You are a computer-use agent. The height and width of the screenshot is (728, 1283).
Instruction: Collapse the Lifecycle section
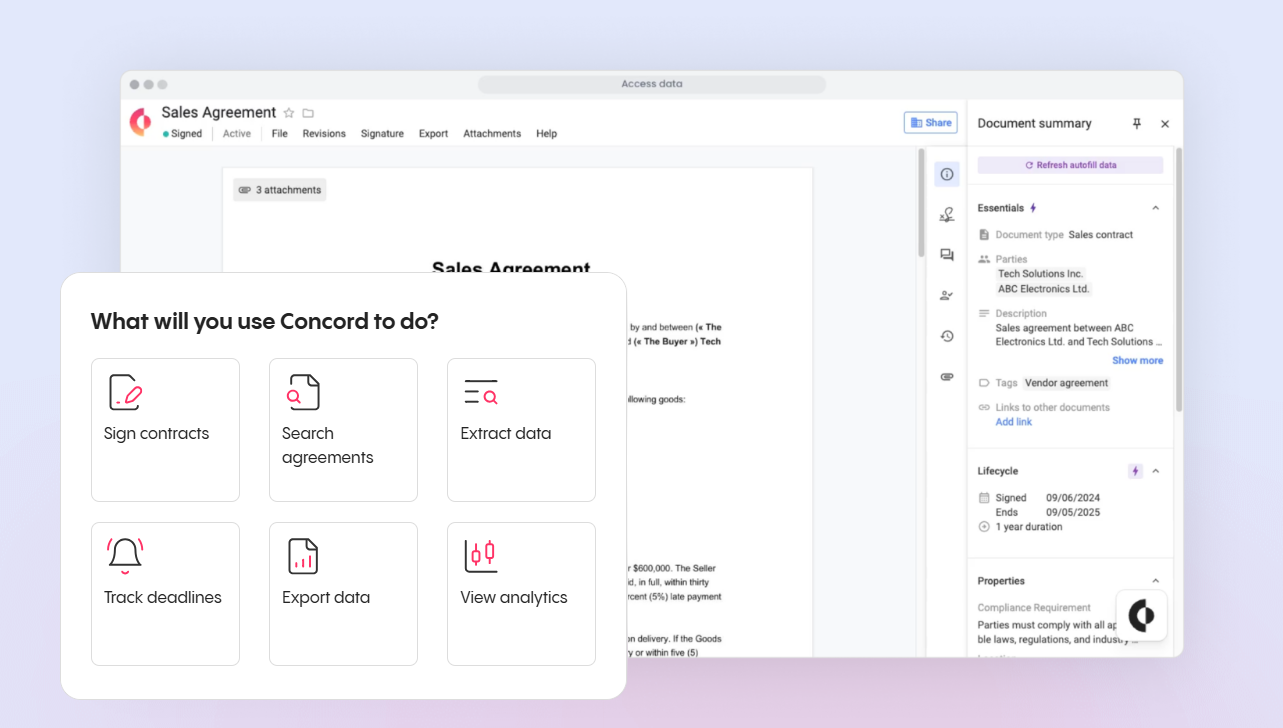(x=1156, y=470)
